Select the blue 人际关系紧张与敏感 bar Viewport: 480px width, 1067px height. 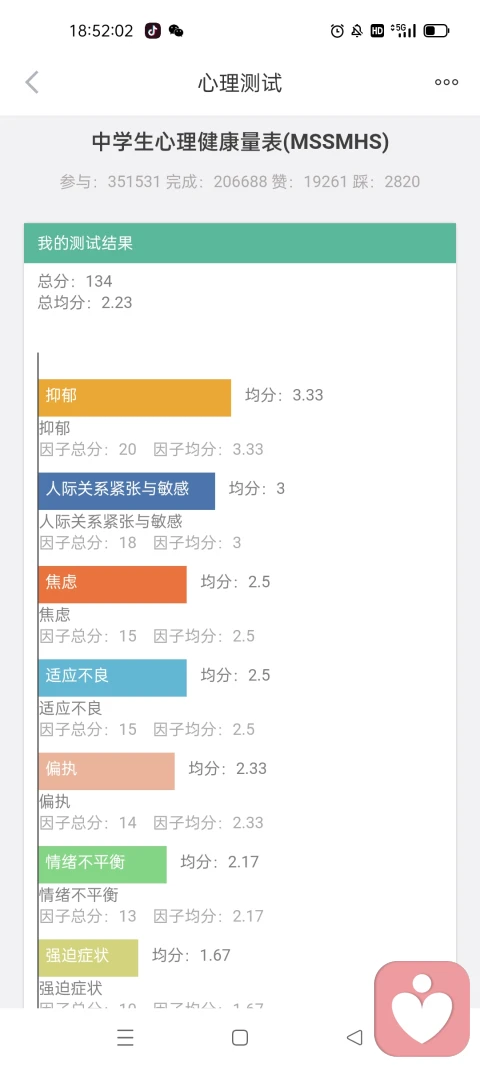127,491
